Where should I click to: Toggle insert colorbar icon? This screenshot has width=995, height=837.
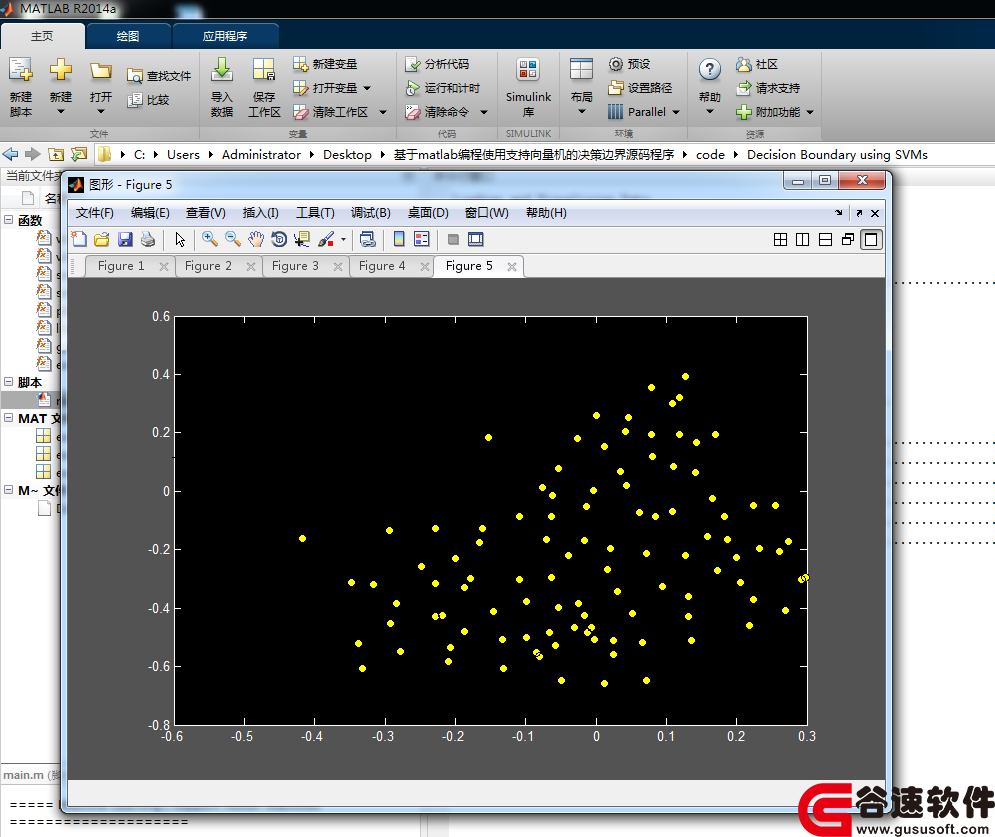pyautogui.click(x=399, y=239)
